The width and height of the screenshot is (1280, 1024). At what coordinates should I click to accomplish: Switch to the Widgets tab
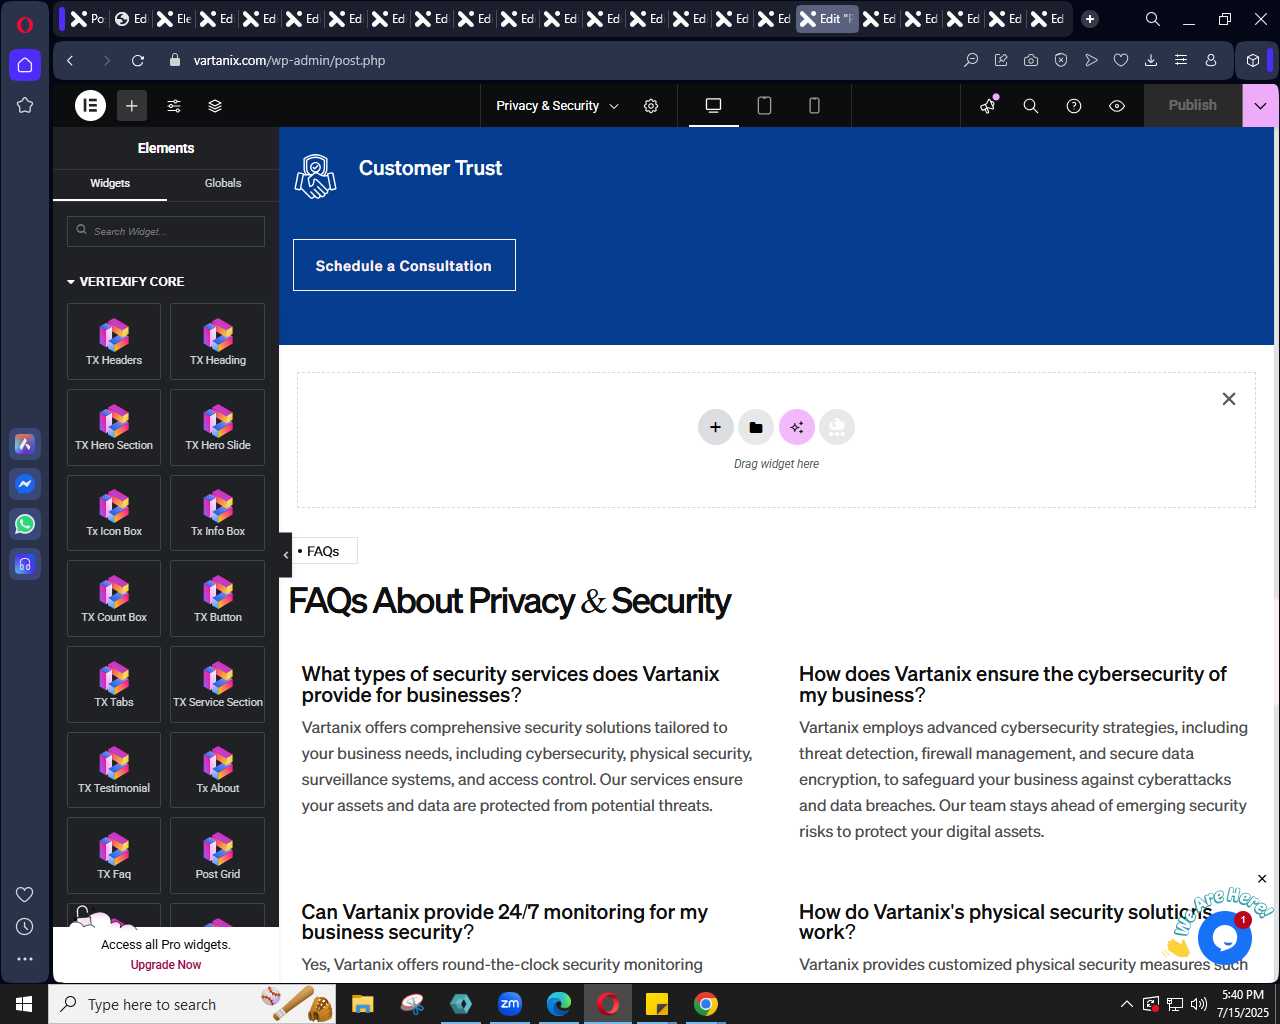tap(110, 183)
